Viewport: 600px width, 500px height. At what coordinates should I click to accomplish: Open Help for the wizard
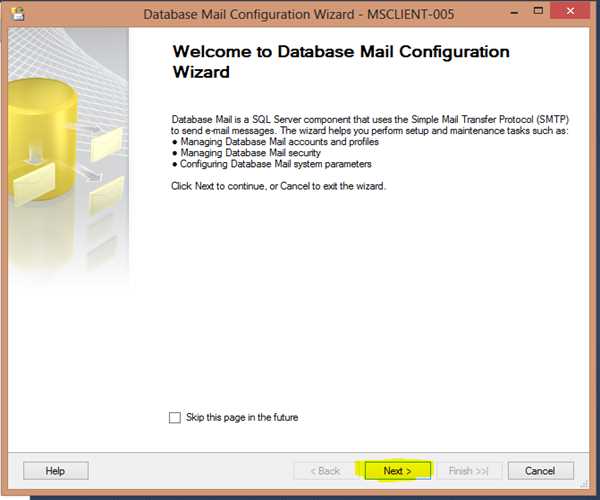55,470
